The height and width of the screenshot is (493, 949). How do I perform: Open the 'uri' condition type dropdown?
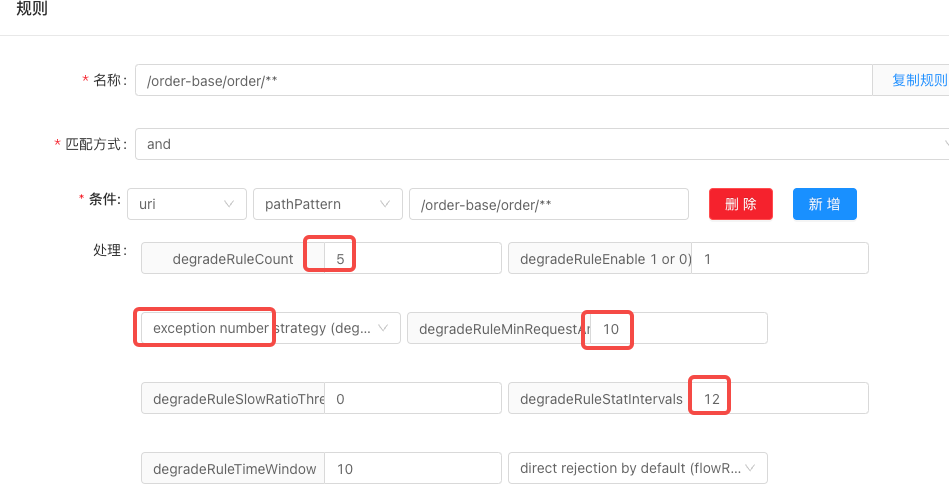tap(186, 204)
